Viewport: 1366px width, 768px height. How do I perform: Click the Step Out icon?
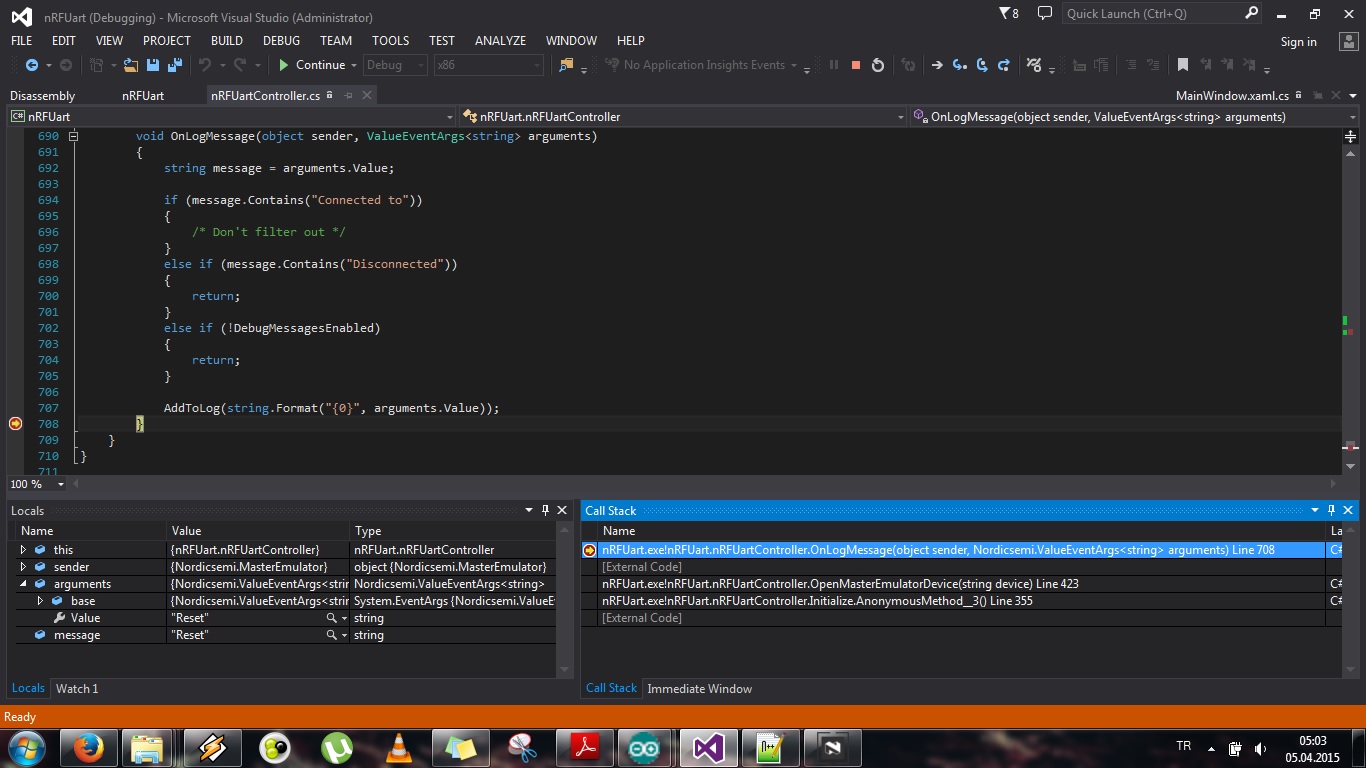pos(1004,65)
